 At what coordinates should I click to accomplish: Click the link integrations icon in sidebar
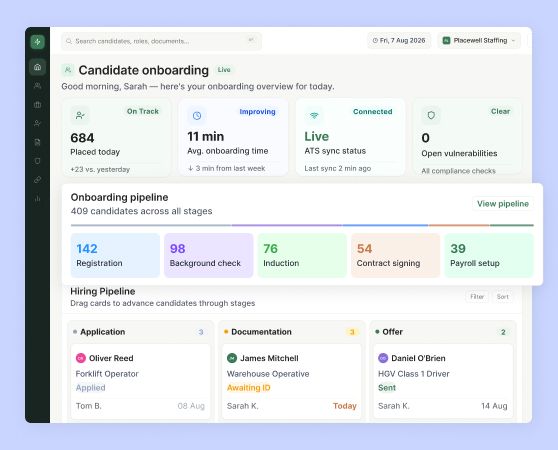[x=37, y=180]
